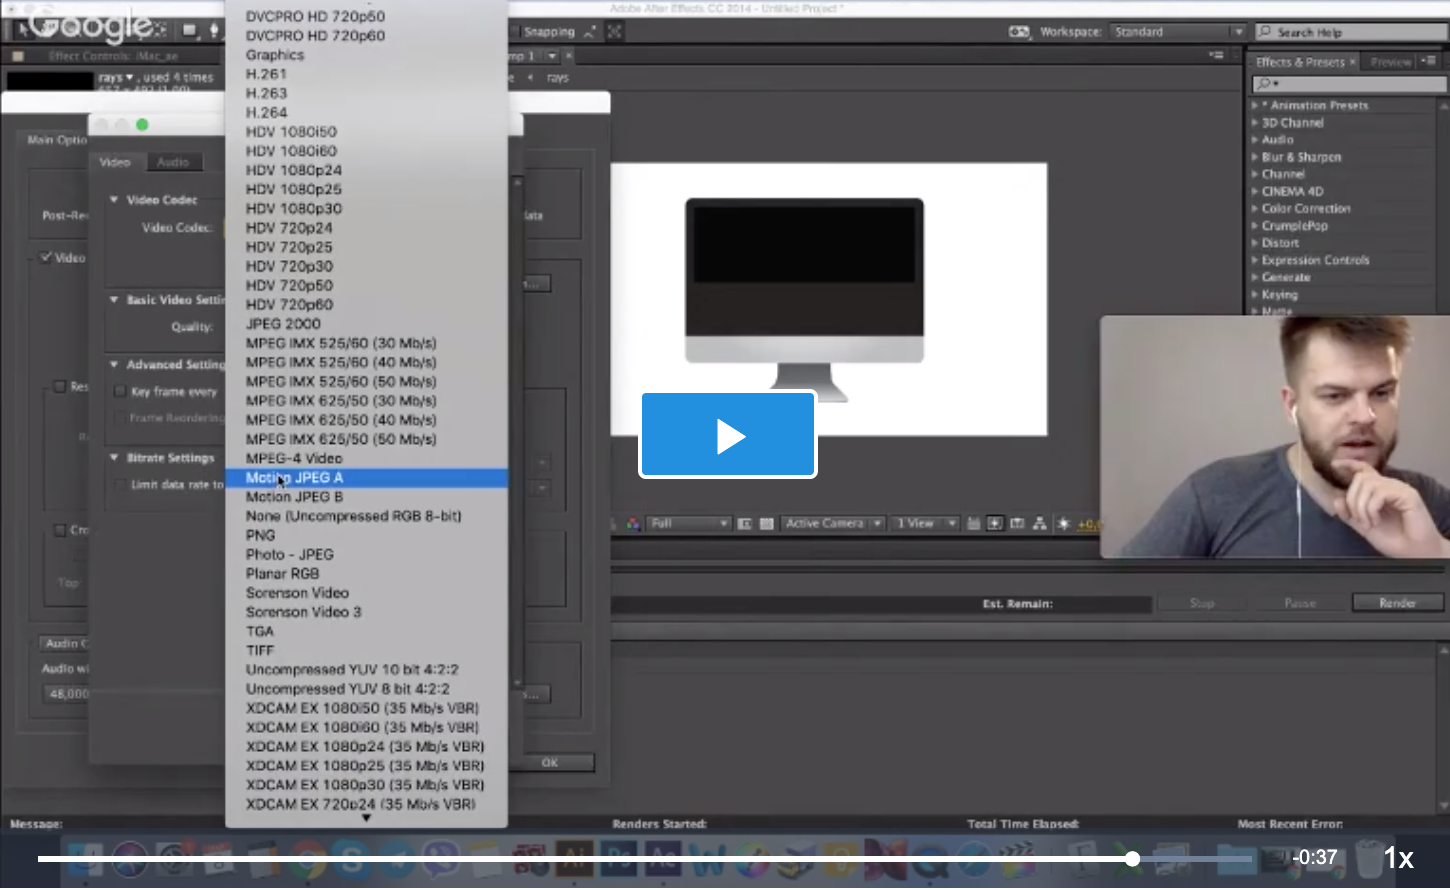Click the blue video play button
The image size is (1450, 890).
click(728, 435)
